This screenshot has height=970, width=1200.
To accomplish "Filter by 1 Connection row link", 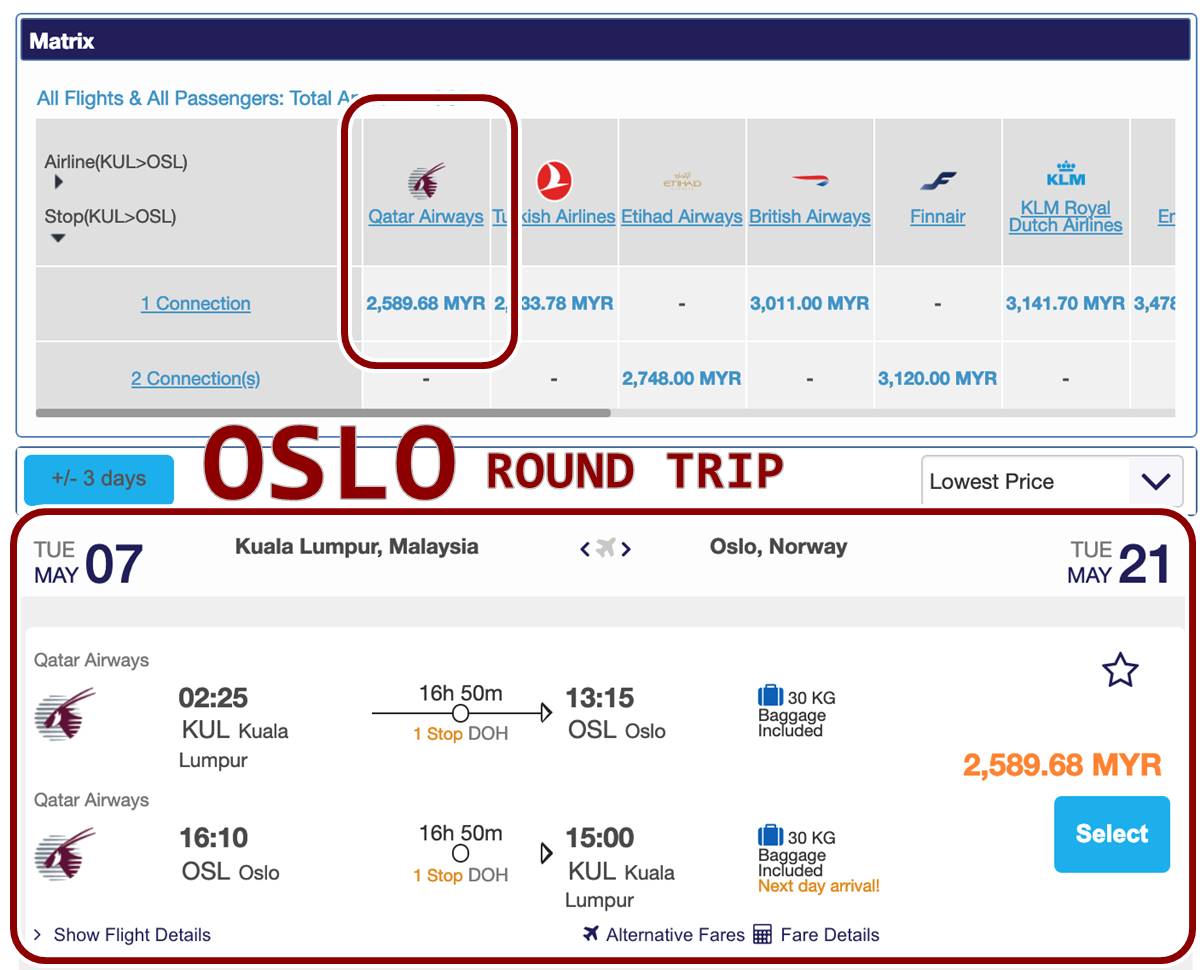I will [196, 303].
